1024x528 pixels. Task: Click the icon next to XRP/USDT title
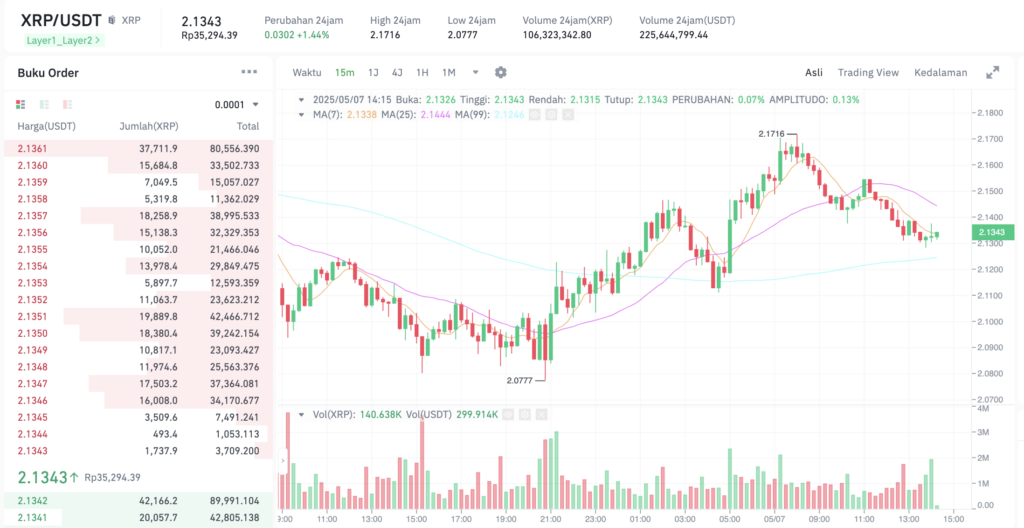[112, 20]
